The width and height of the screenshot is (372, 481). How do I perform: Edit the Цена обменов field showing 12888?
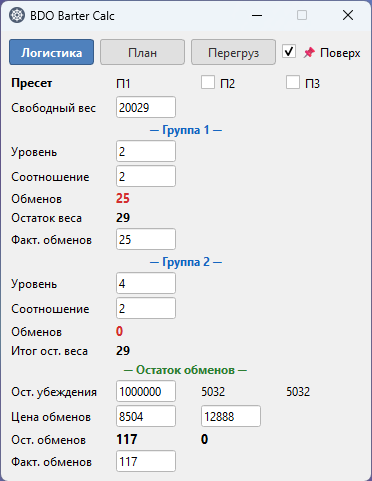[231, 416]
